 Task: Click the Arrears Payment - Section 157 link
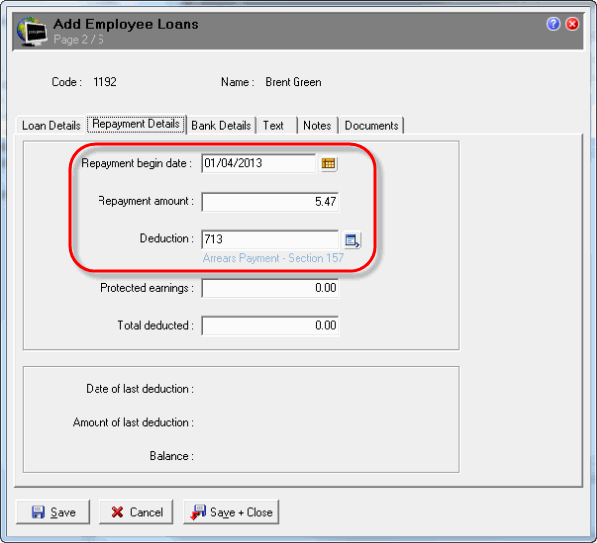(273, 258)
